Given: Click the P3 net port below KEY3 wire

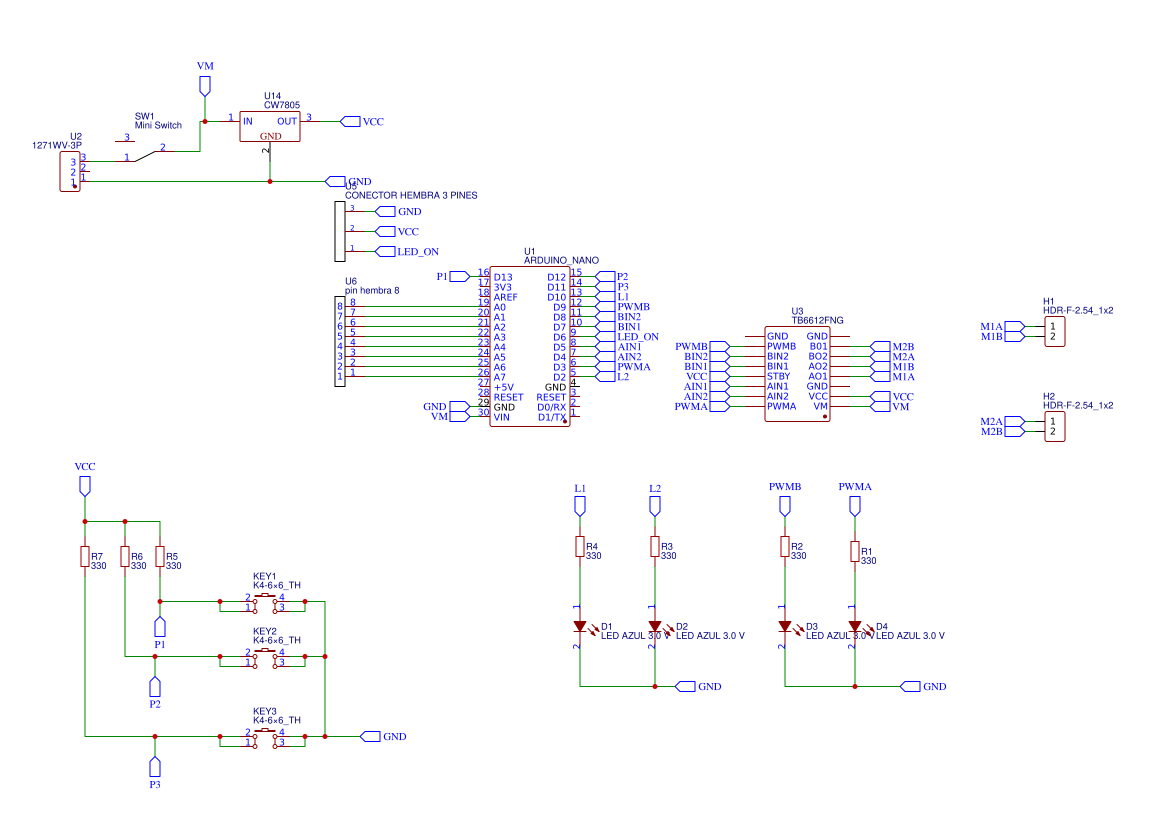Looking at the screenshot, I should [x=155, y=767].
